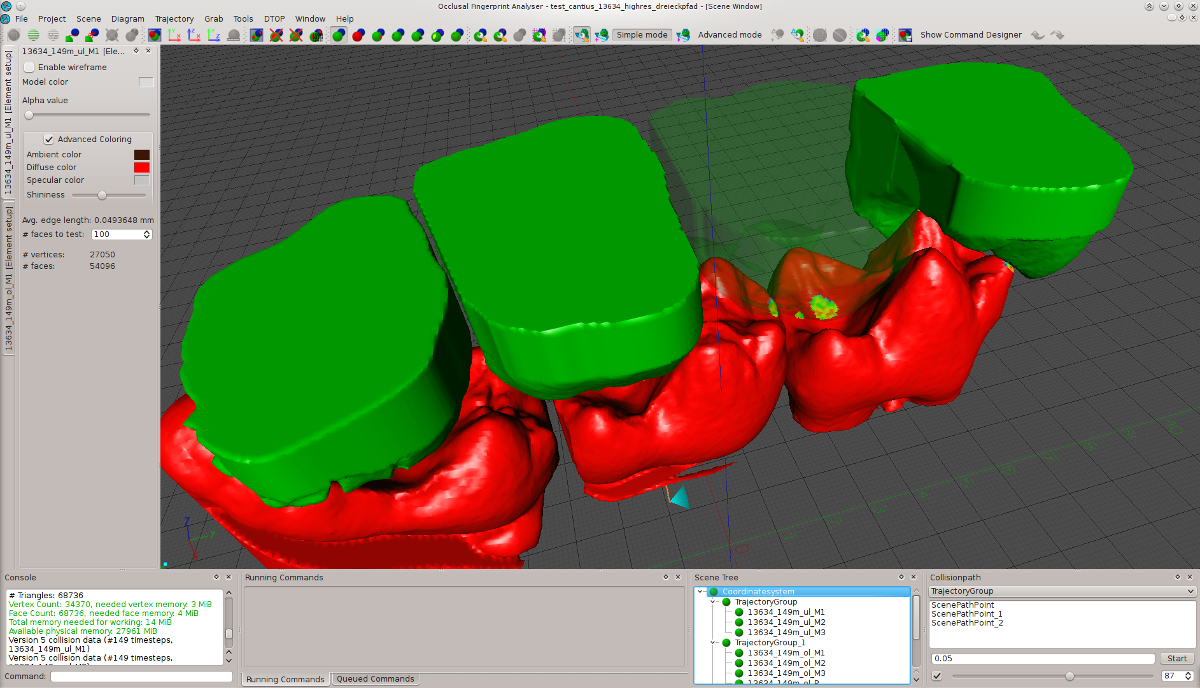Viewport: 1200px width, 688px height.
Task: Collapse the TrajectoryGroup_1 tree node
Action: (x=713, y=642)
